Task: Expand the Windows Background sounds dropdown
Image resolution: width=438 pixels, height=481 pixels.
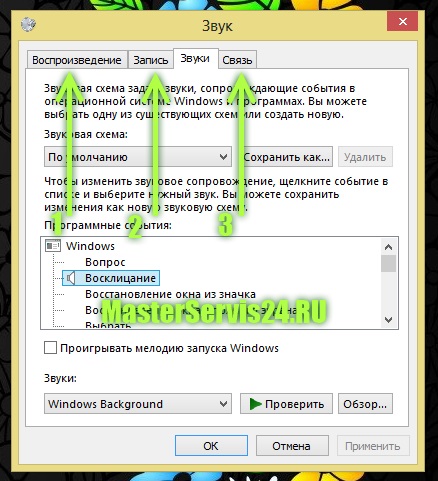Action: click(x=138, y=404)
